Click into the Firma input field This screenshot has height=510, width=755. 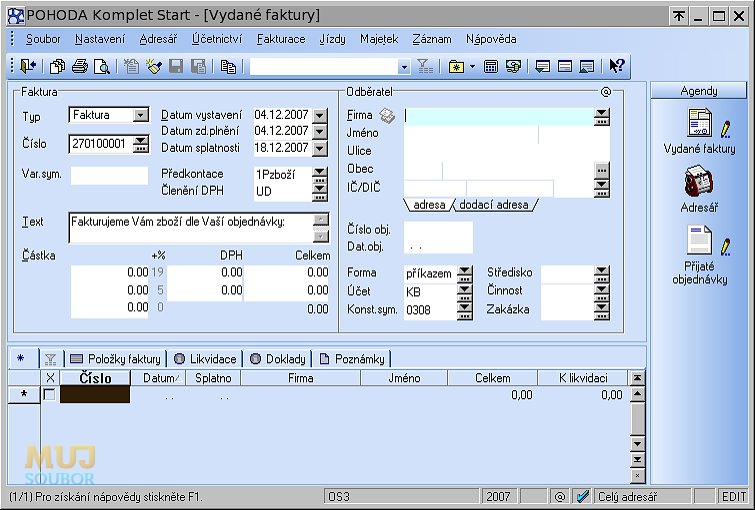click(x=499, y=116)
